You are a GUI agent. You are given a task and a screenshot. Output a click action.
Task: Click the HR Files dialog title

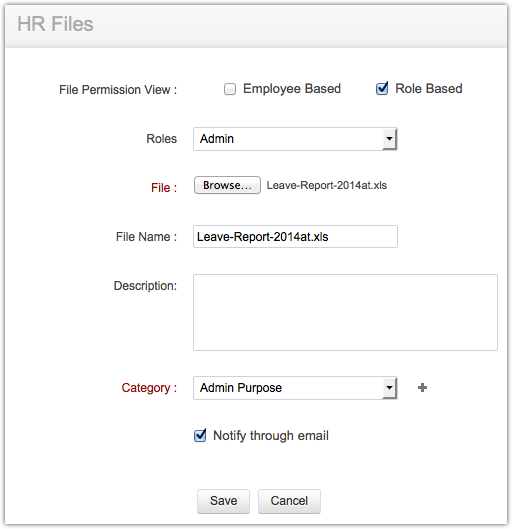[x=55, y=24]
